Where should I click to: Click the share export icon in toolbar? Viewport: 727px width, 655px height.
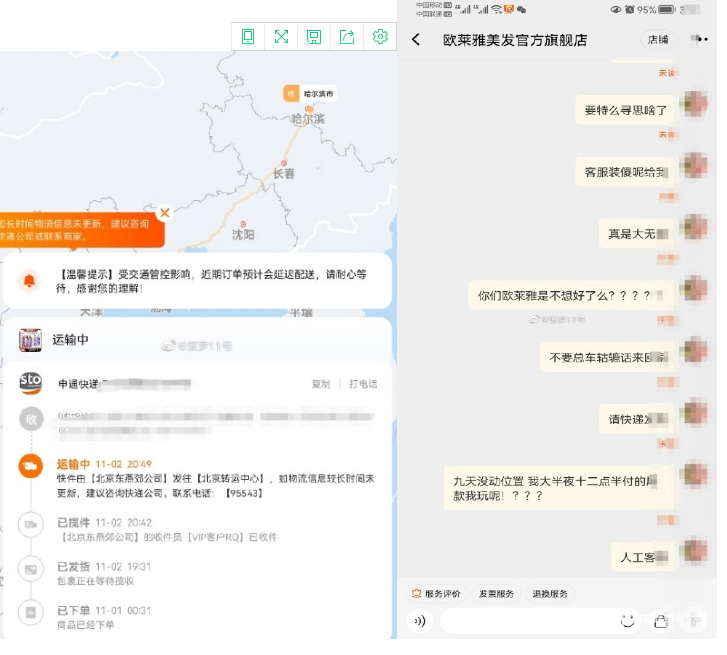(x=347, y=37)
